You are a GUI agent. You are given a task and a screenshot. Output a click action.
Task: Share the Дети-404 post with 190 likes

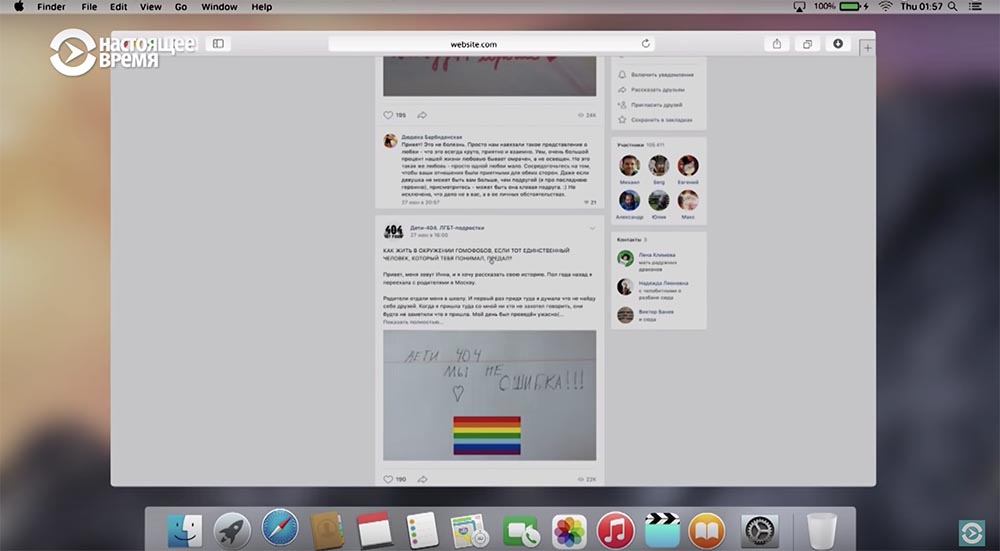(422, 479)
